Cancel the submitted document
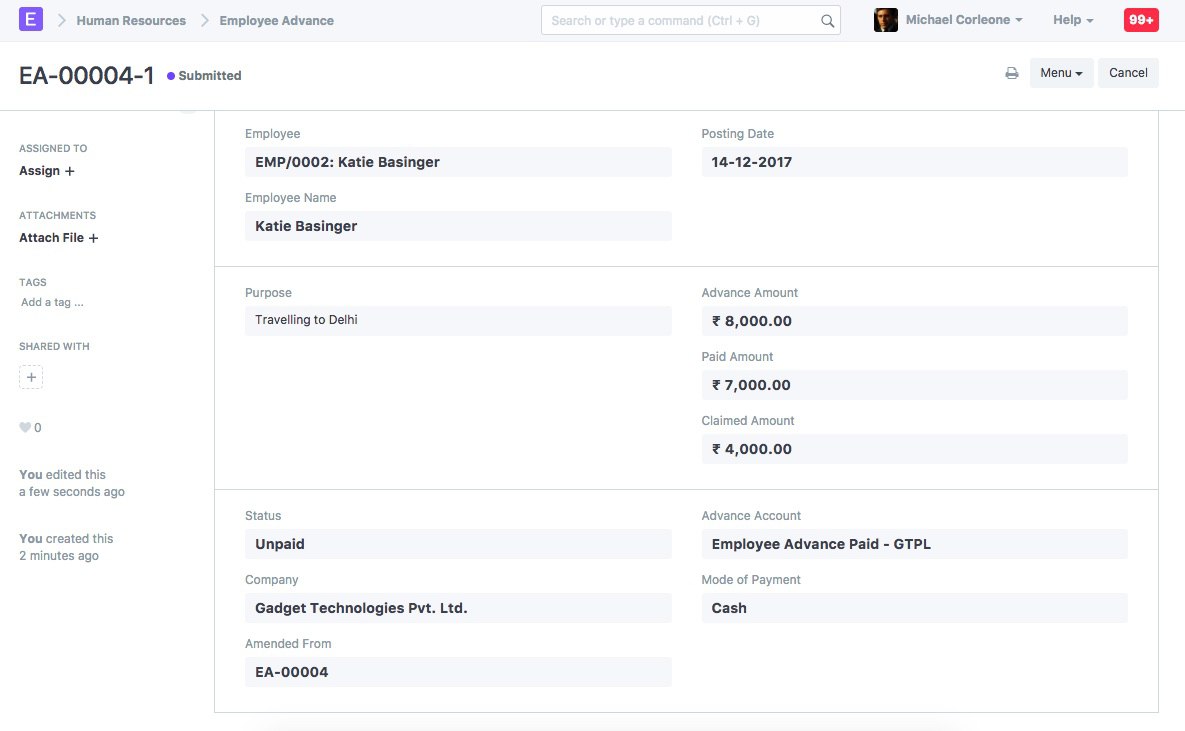This screenshot has height=731, width=1185. click(1128, 73)
